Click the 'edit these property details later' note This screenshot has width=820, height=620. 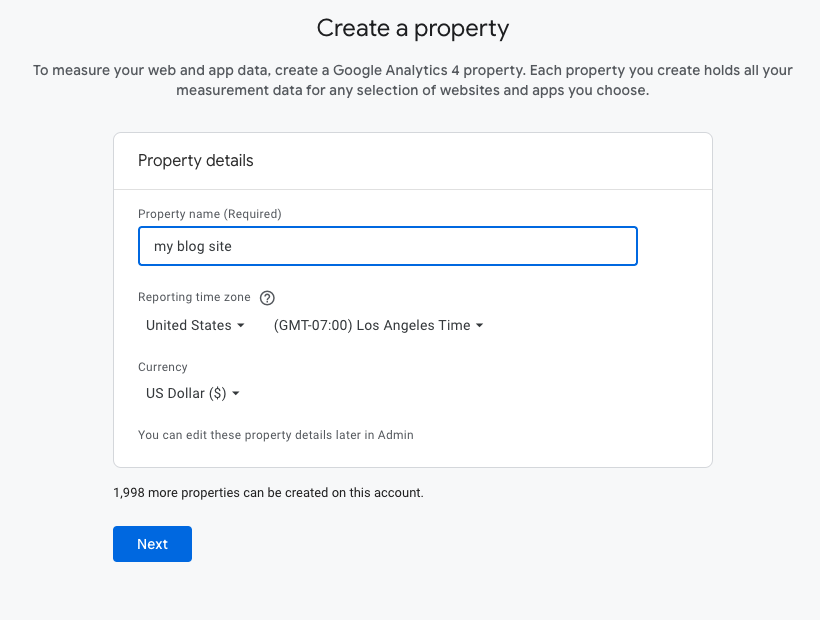[x=275, y=435]
